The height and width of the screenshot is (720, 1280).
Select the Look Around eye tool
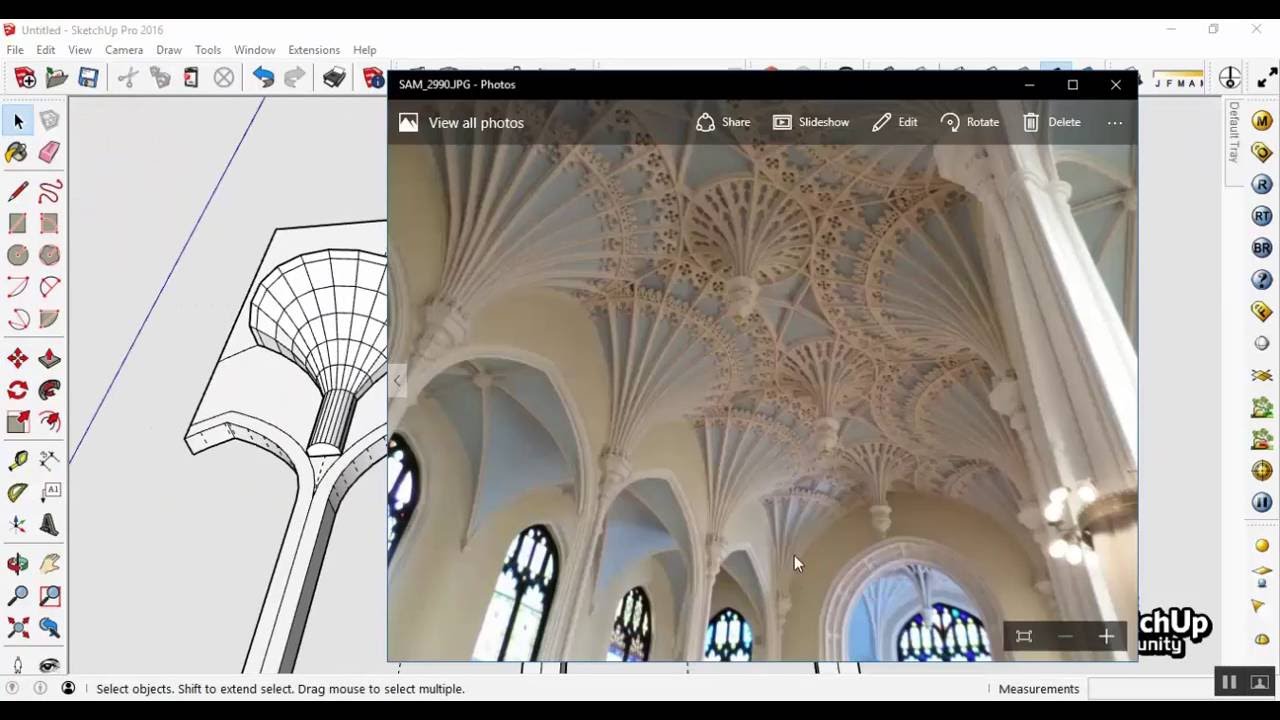pos(49,666)
